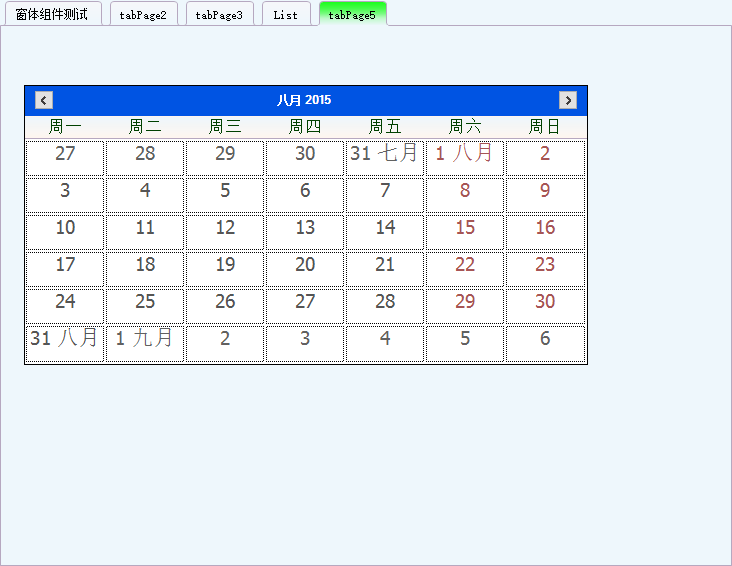Select Saturday date 15
The height and width of the screenshot is (566, 732).
click(x=465, y=232)
